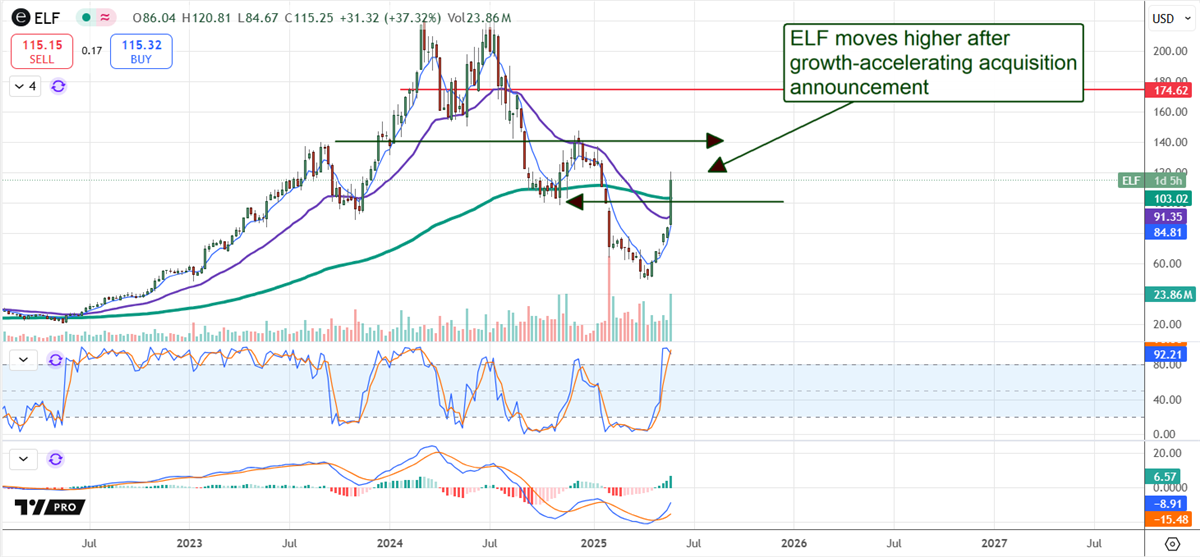1200x557 pixels.
Task: Click the green 103.02 moving average label
Action: 1169,199
